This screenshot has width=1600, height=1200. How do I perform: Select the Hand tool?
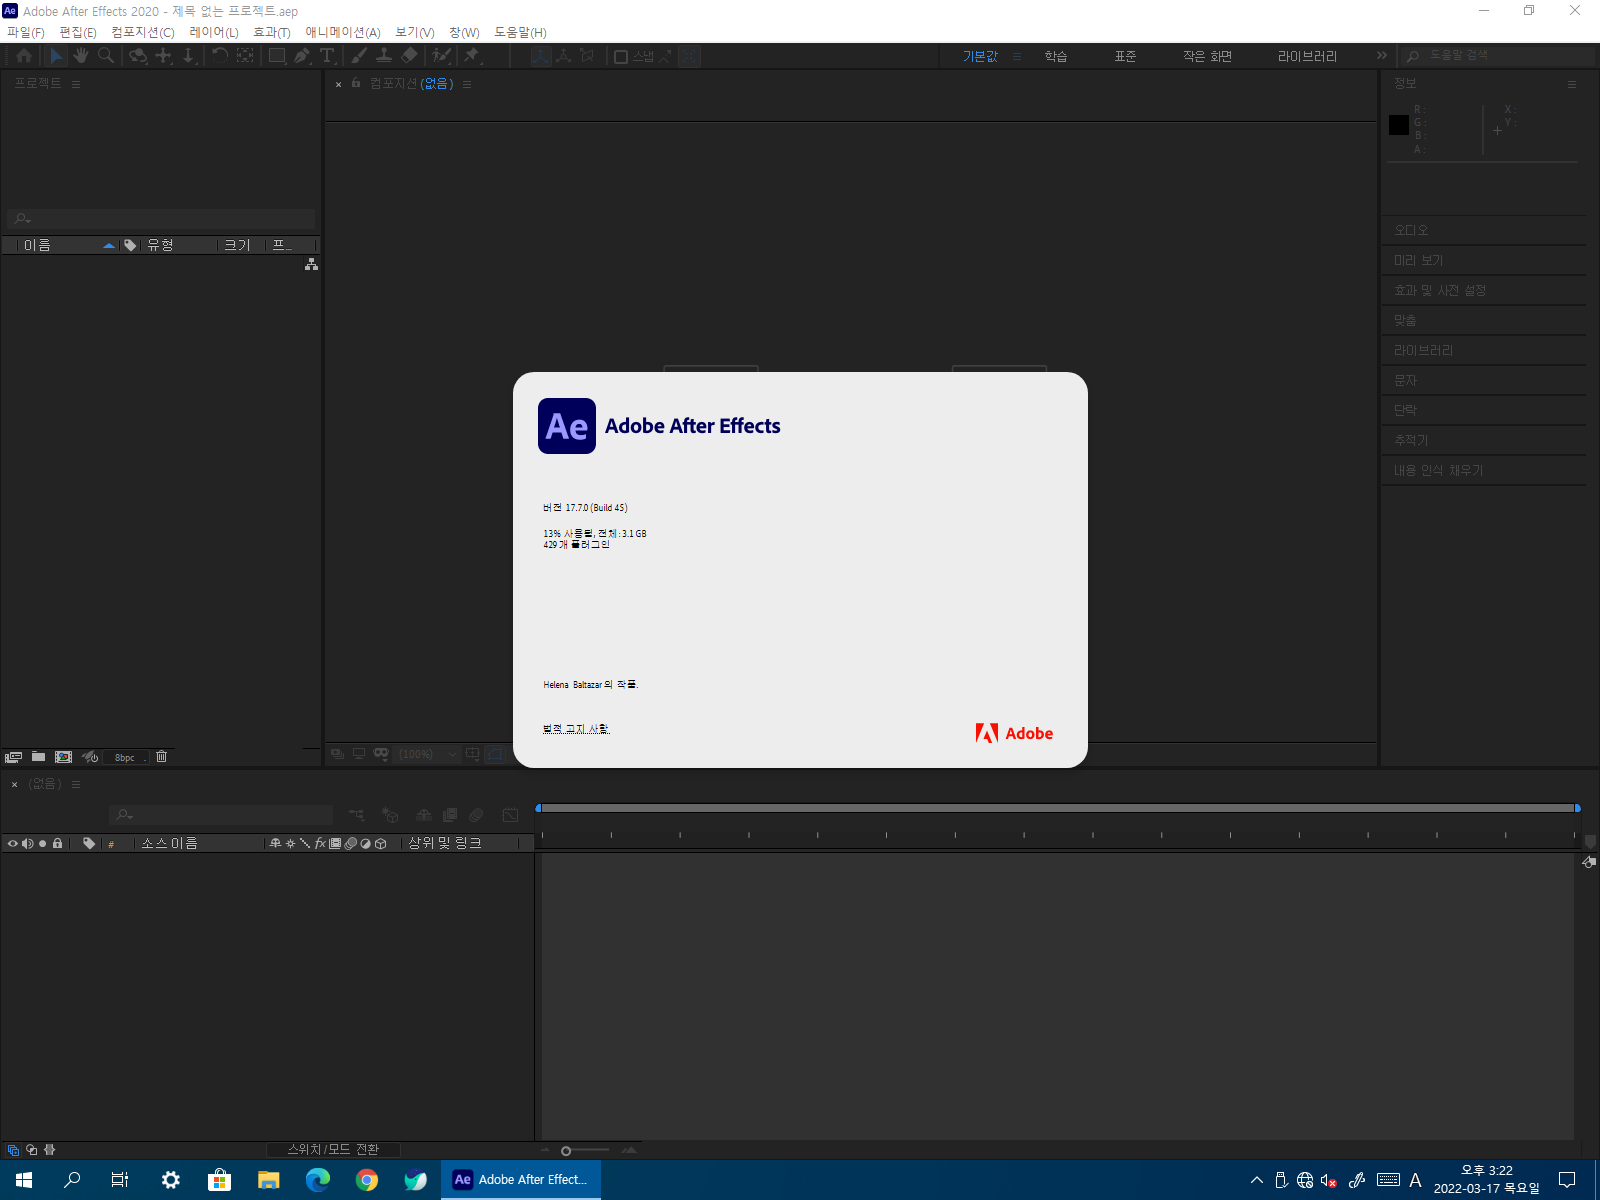click(x=81, y=56)
